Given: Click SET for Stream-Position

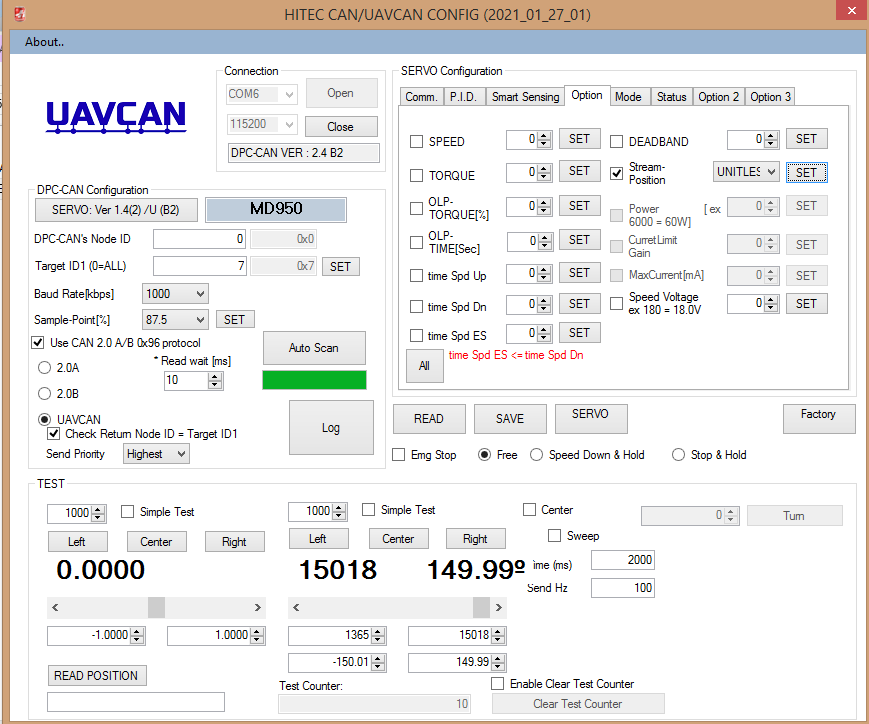Looking at the screenshot, I should pyautogui.click(x=806, y=172).
